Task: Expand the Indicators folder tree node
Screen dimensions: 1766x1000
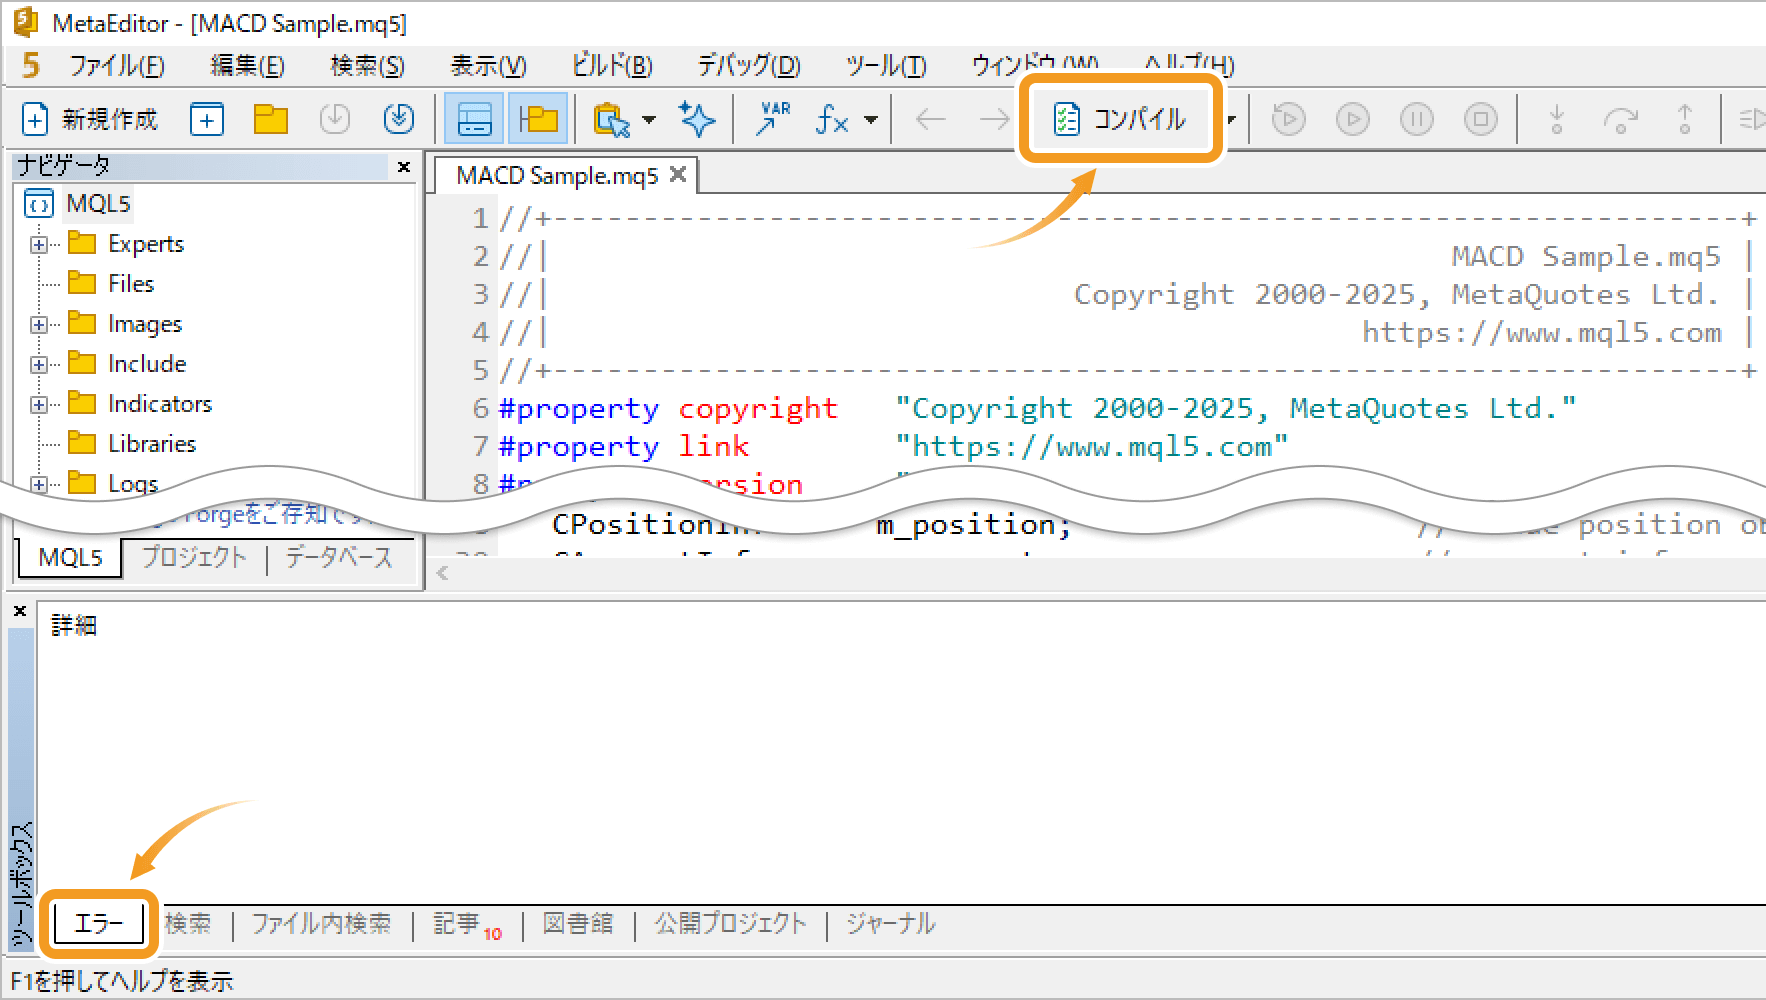Action: tap(38, 404)
